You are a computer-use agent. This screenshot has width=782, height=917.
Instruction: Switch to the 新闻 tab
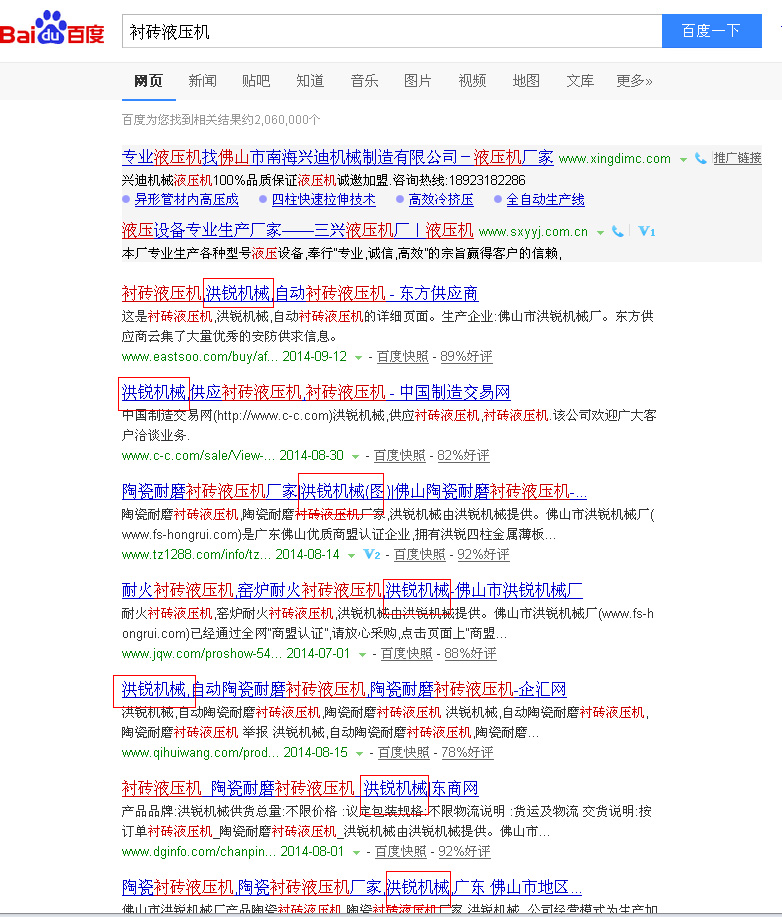click(202, 81)
